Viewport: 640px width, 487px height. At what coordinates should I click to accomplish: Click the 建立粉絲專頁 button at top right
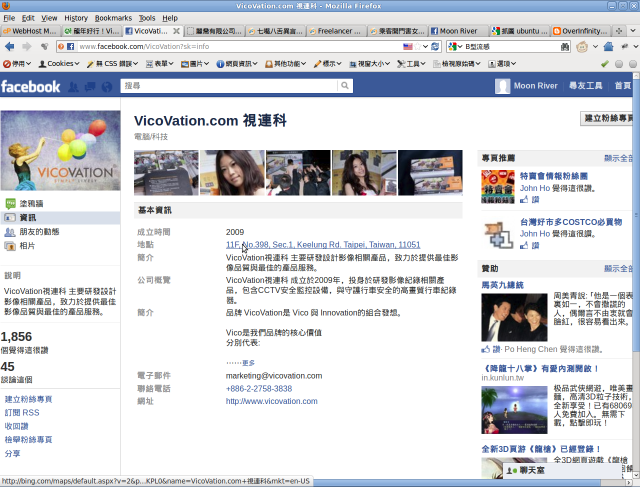[x=607, y=118]
